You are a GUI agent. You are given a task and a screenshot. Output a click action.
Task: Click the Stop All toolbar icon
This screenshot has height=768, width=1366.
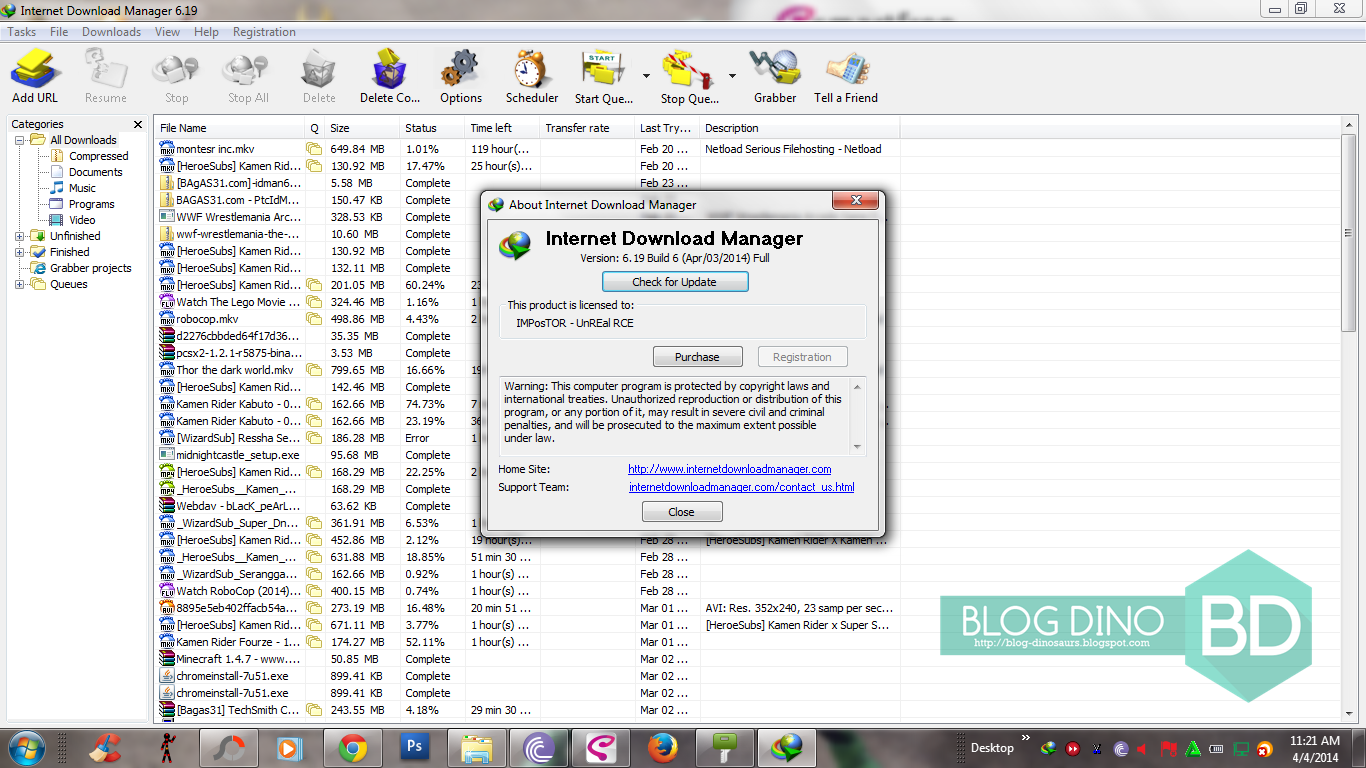[x=247, y=77]
